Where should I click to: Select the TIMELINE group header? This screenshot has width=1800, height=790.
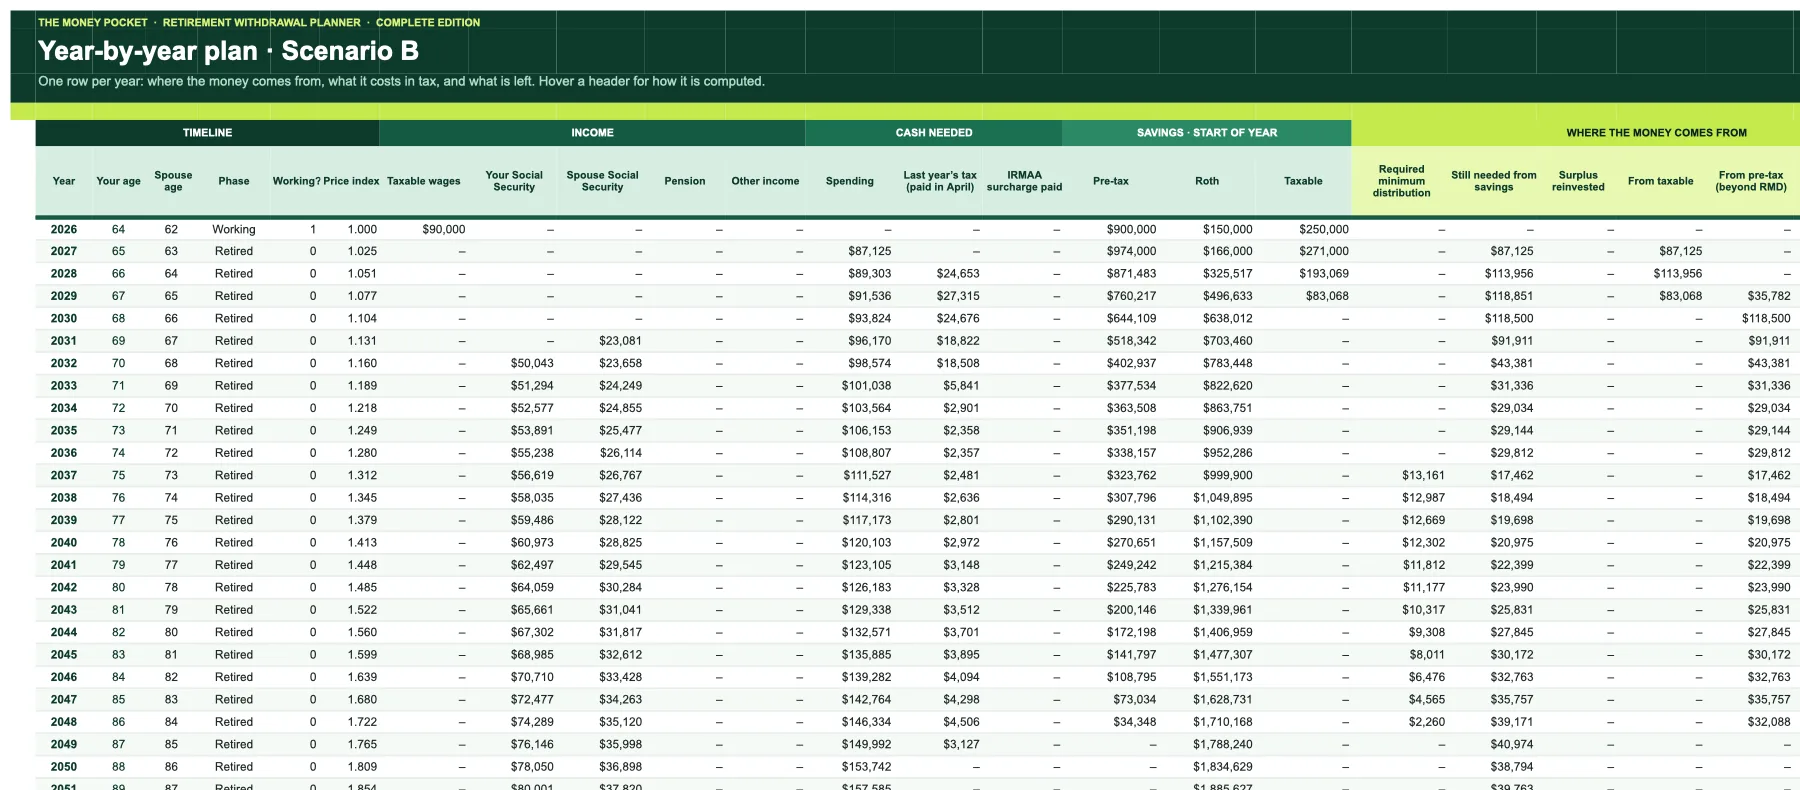click(x=207, y=133)
